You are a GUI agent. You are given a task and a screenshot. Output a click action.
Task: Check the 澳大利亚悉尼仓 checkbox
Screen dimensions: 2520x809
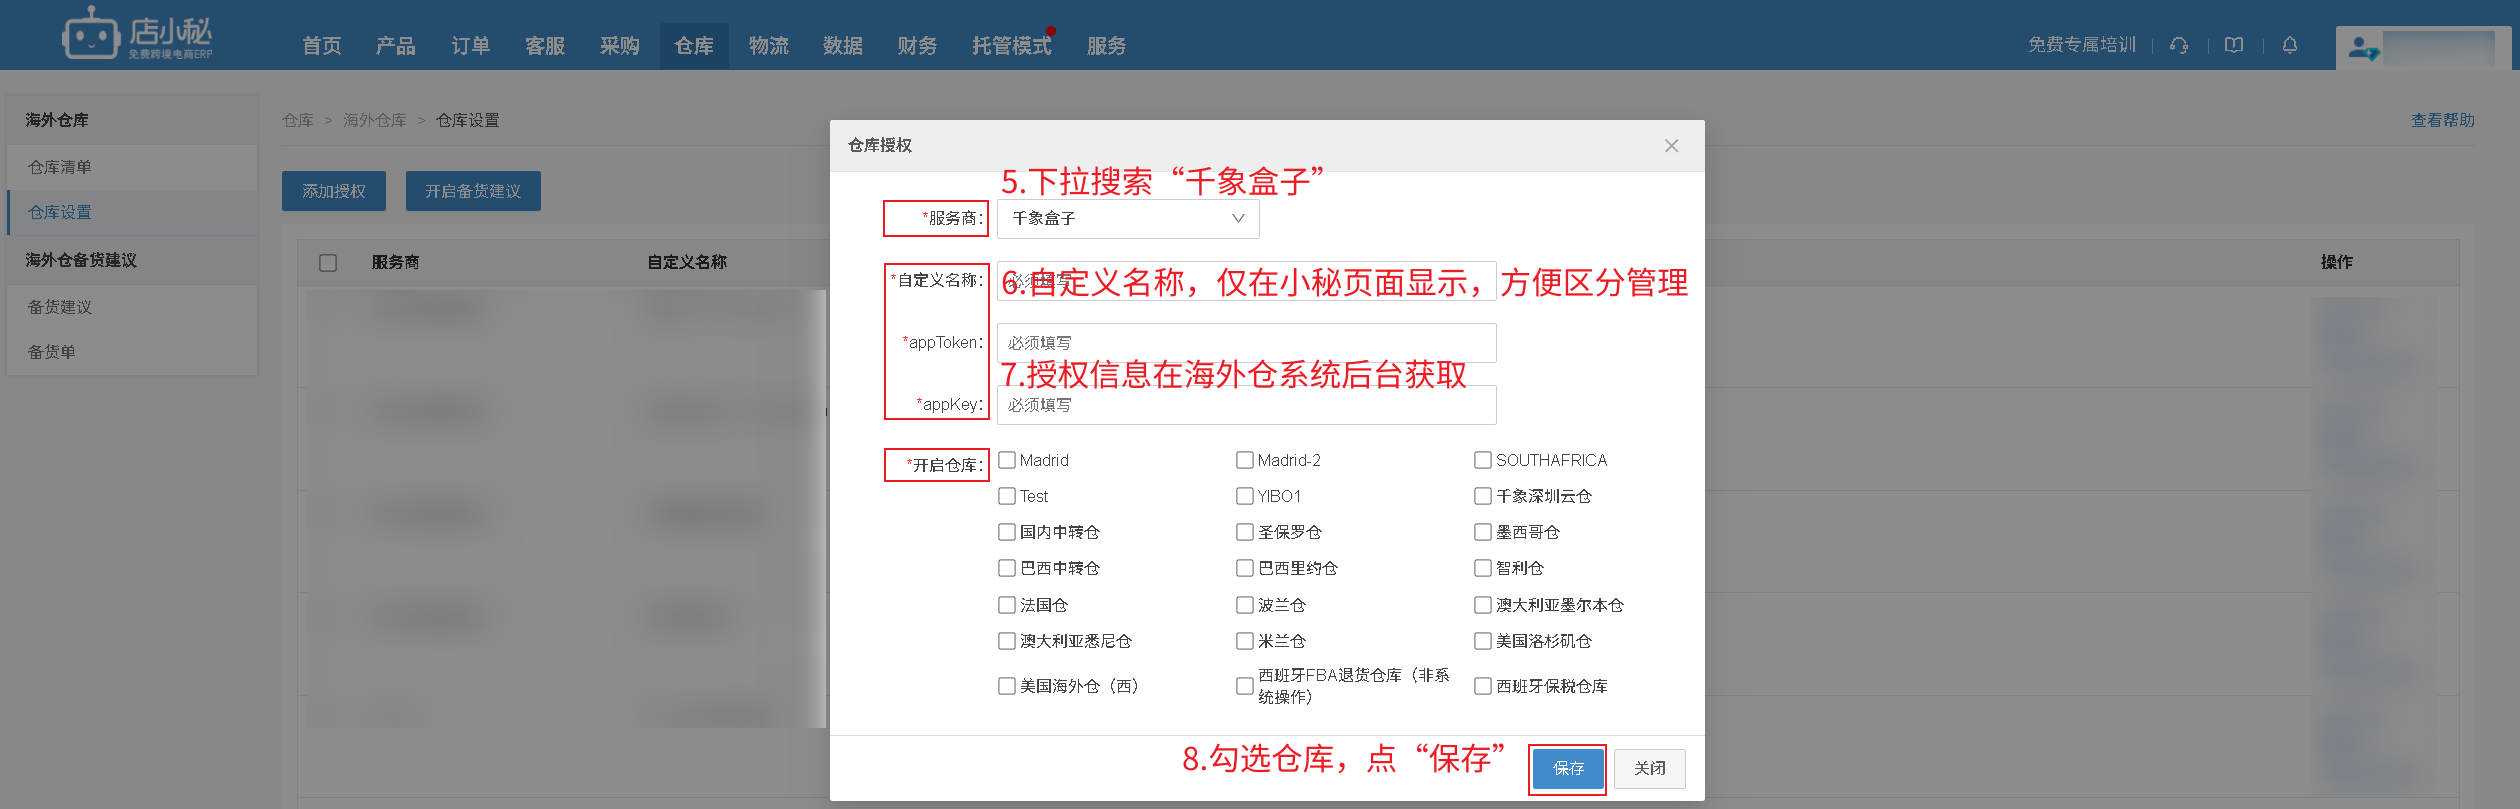[1007, 641]
